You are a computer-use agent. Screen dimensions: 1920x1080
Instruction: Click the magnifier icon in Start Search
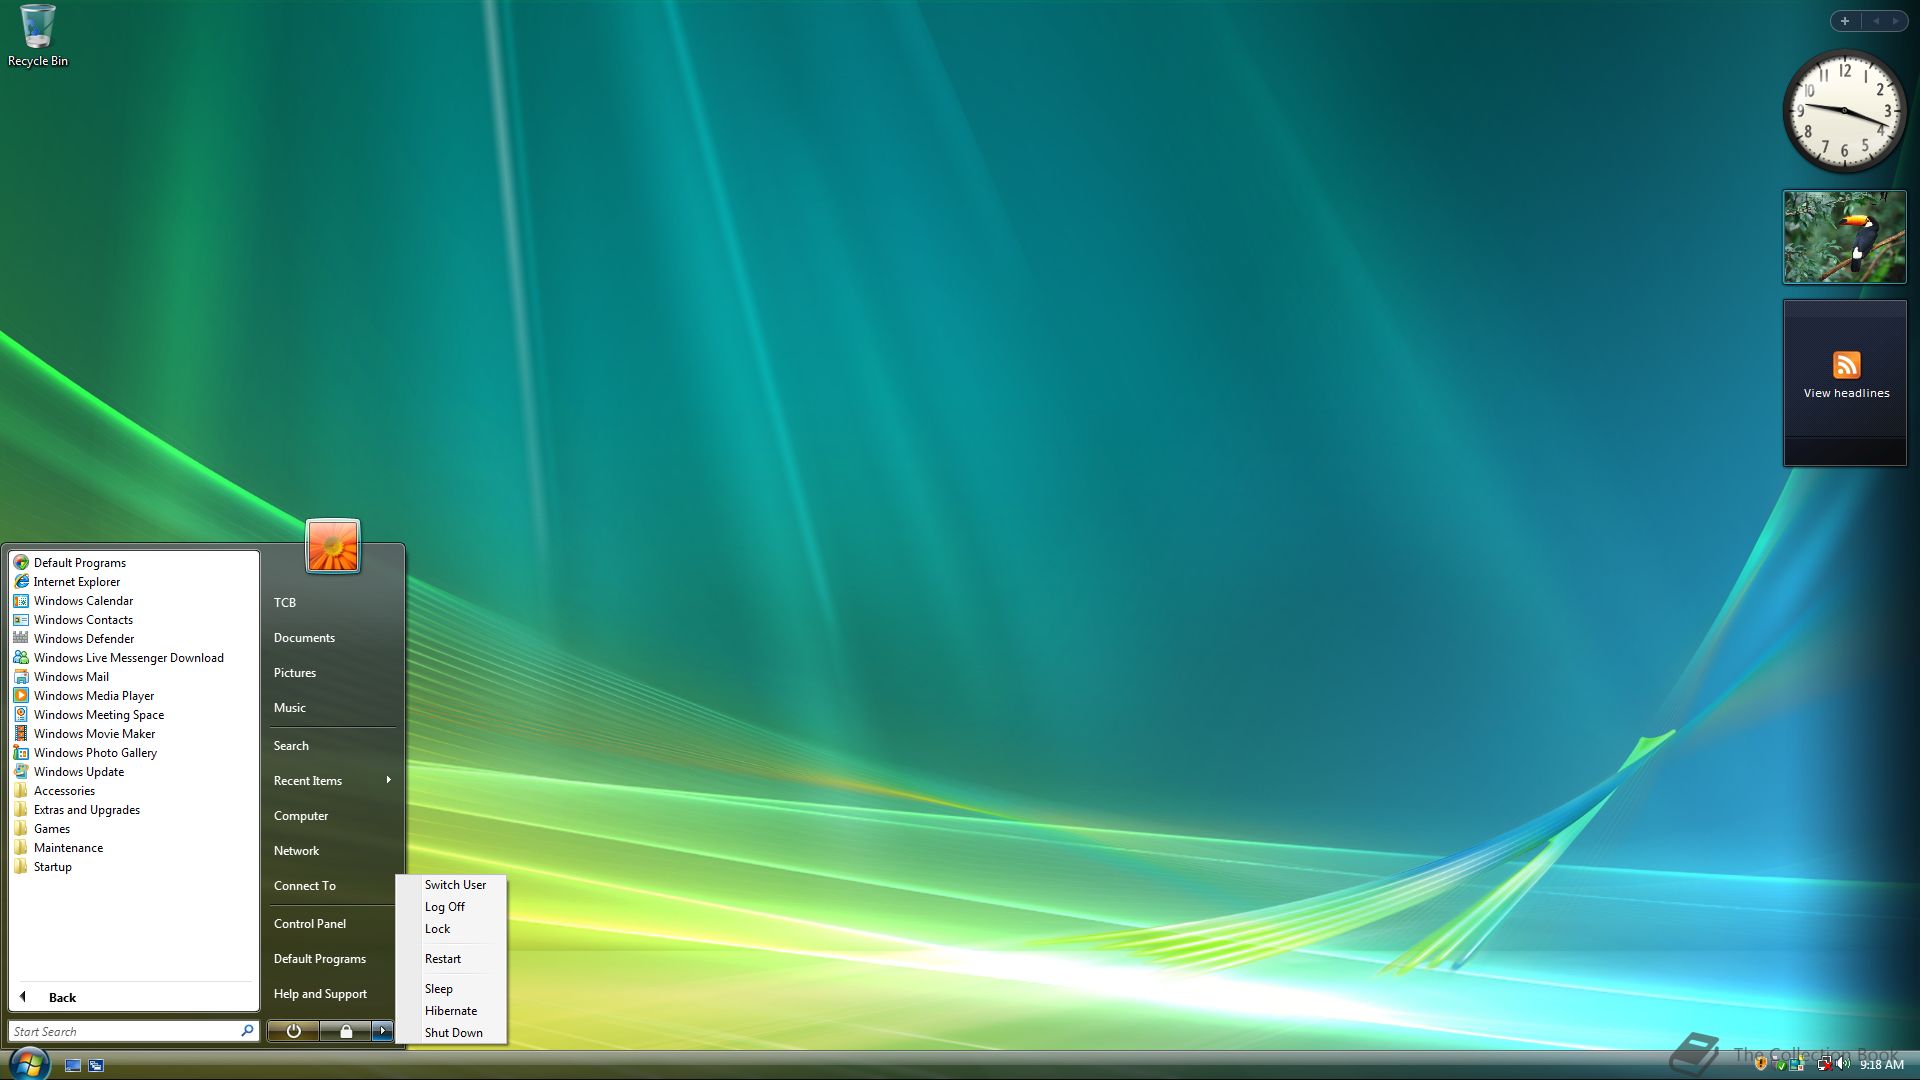point(247,1031)
